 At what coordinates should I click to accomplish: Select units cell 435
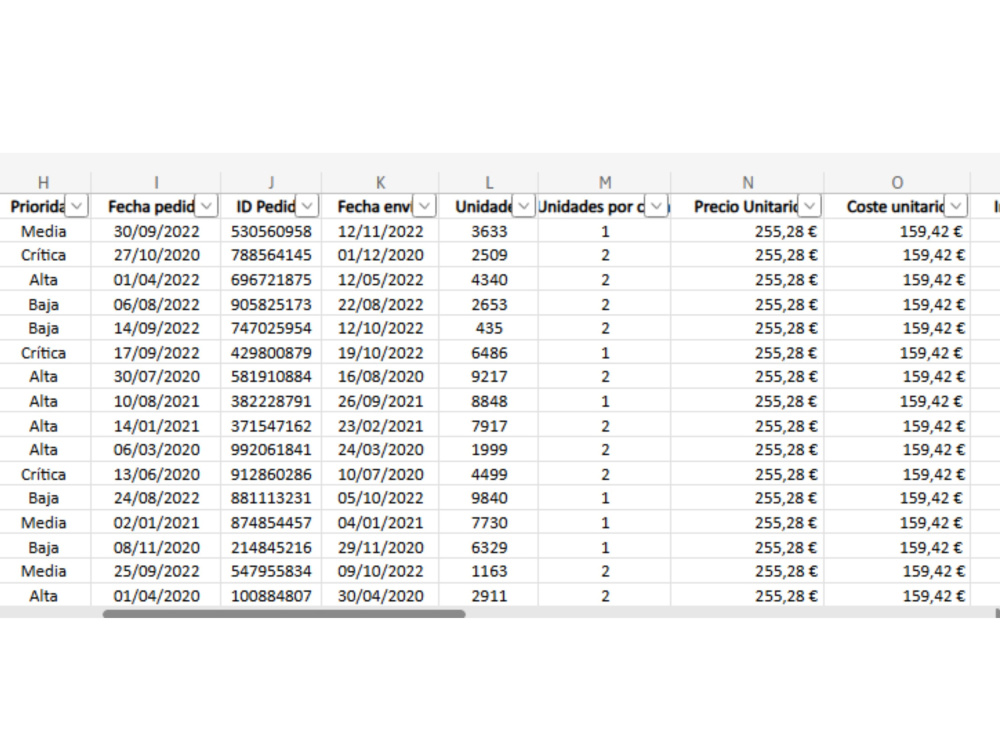pyautogui.click(x=489, y=328)
